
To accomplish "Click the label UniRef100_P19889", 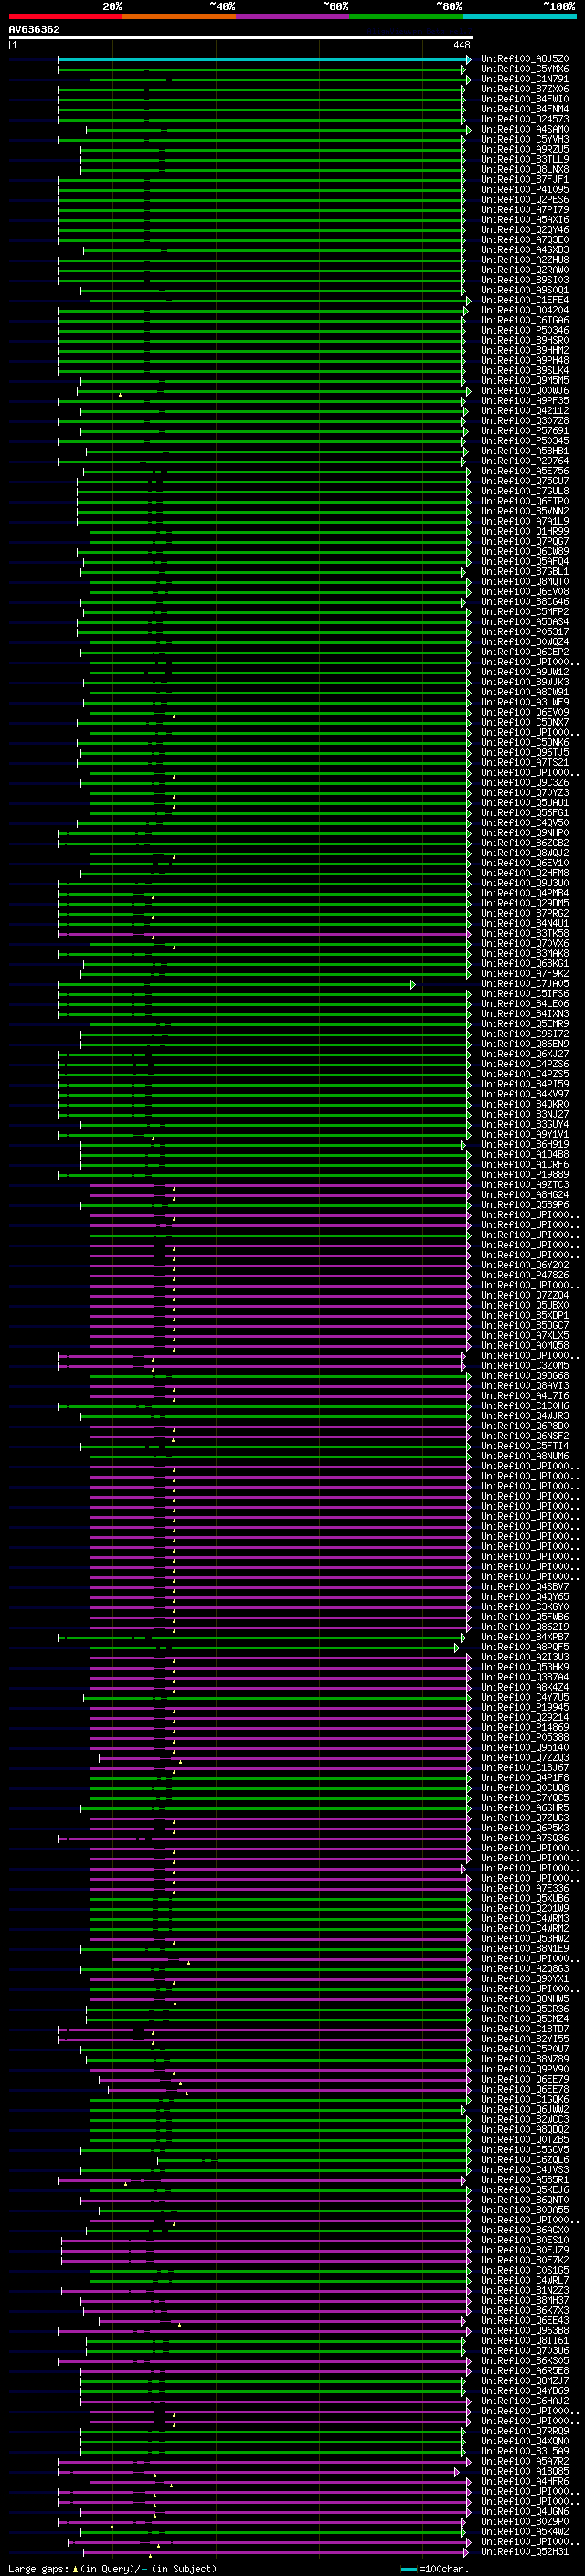I will [525, 1176].
